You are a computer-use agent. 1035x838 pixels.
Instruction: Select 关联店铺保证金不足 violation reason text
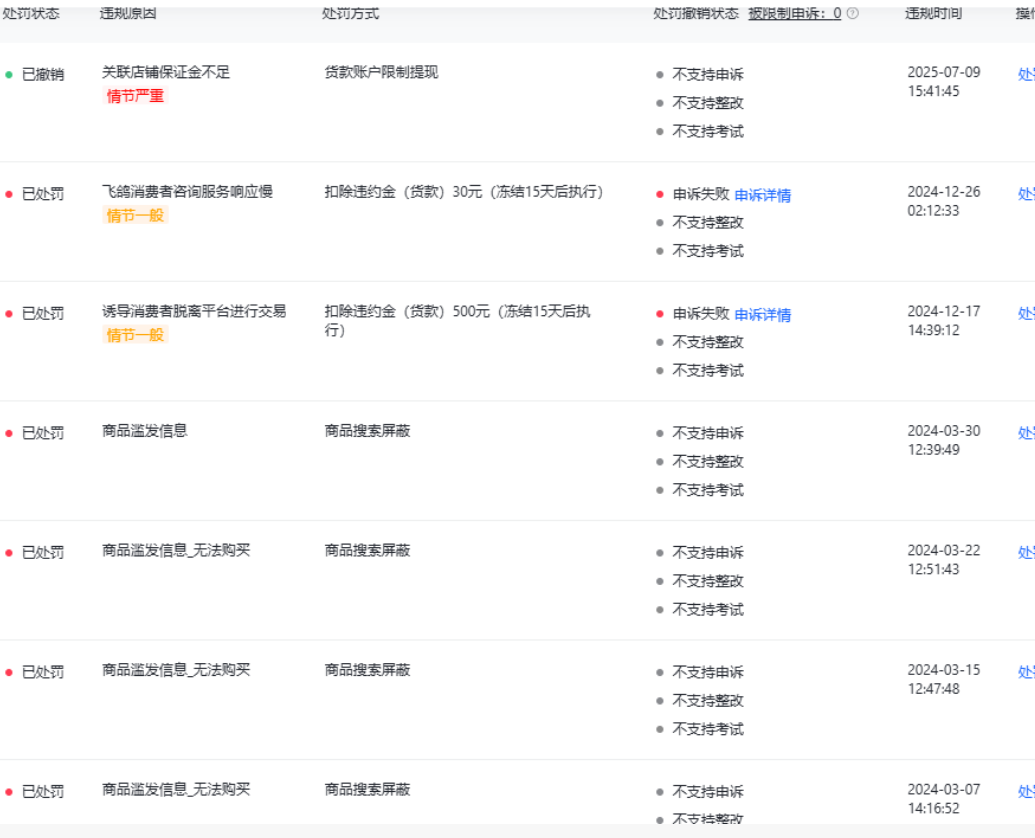click(x=165, y=72)
